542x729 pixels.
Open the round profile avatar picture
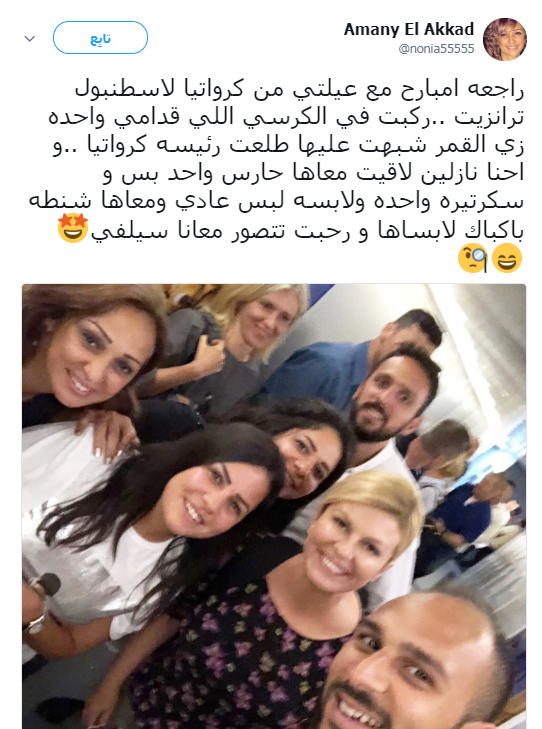[504, 40]
